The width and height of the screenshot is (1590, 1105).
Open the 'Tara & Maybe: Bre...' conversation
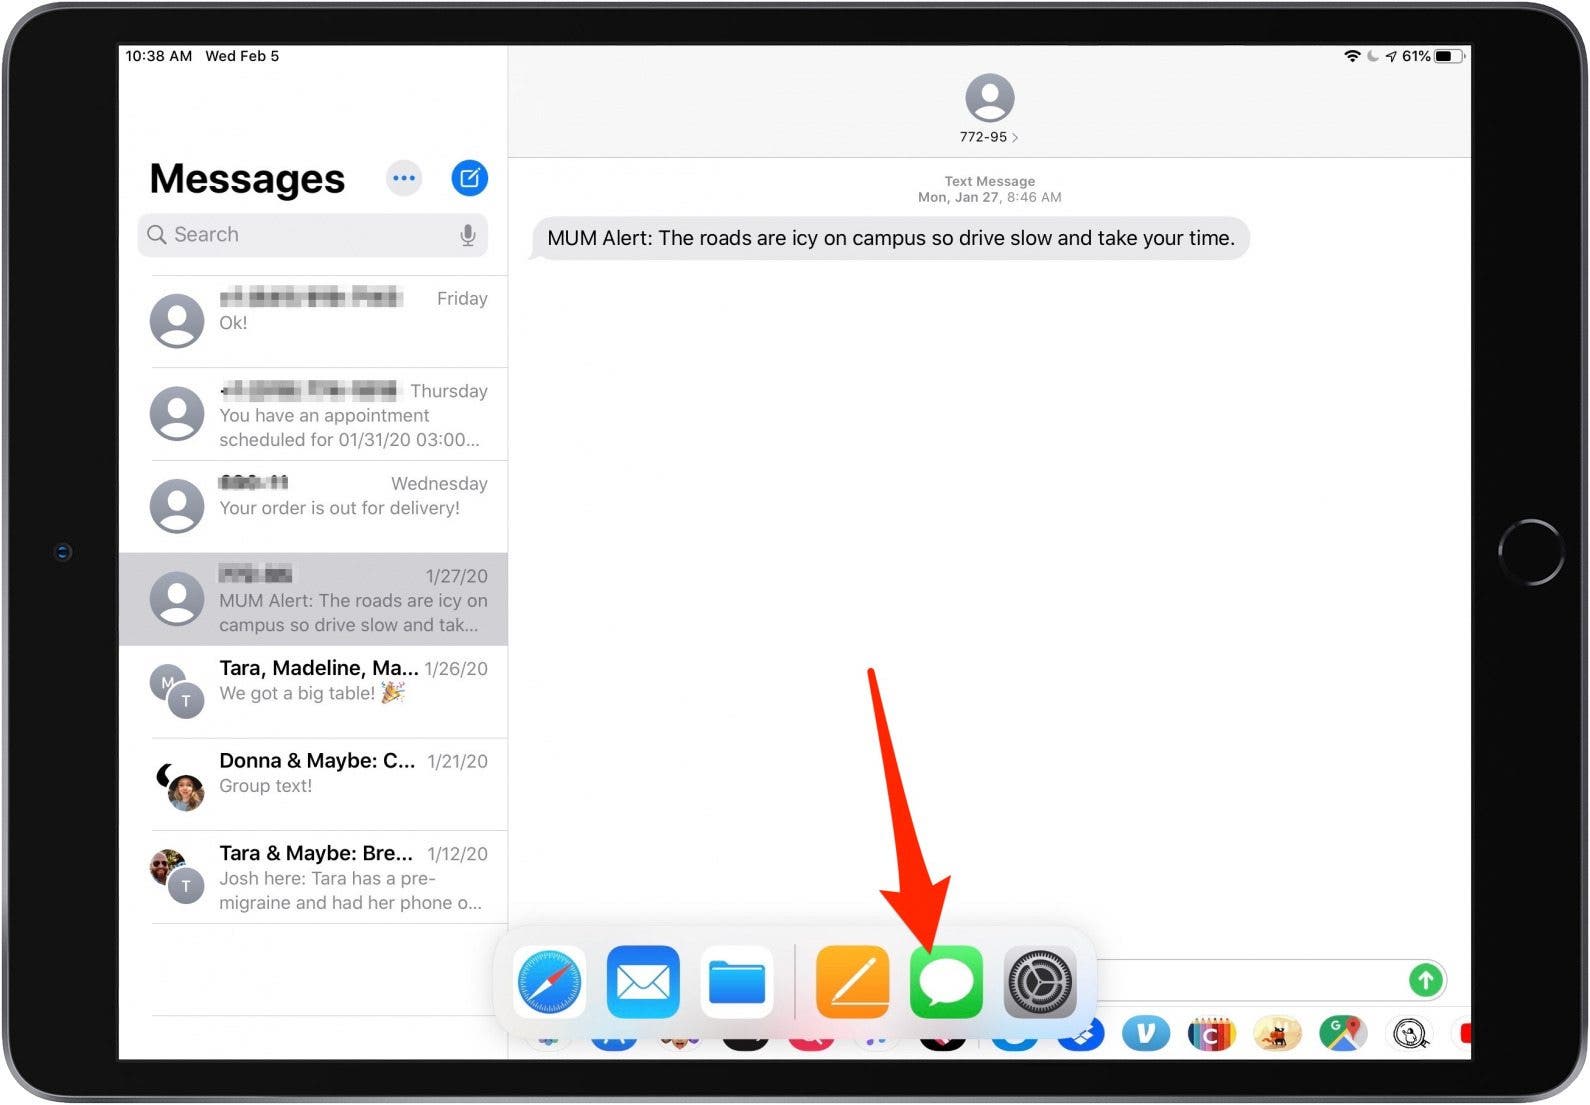pyautogui.click(x=313, y=877)
